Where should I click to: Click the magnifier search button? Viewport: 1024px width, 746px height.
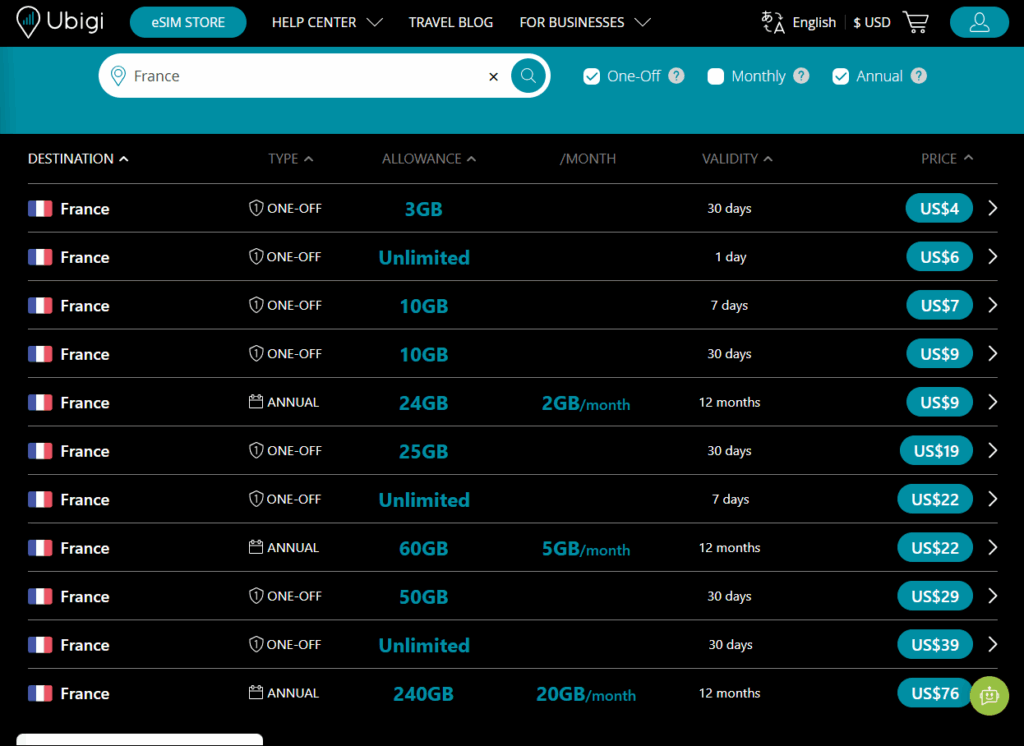[x=528, y=76]
